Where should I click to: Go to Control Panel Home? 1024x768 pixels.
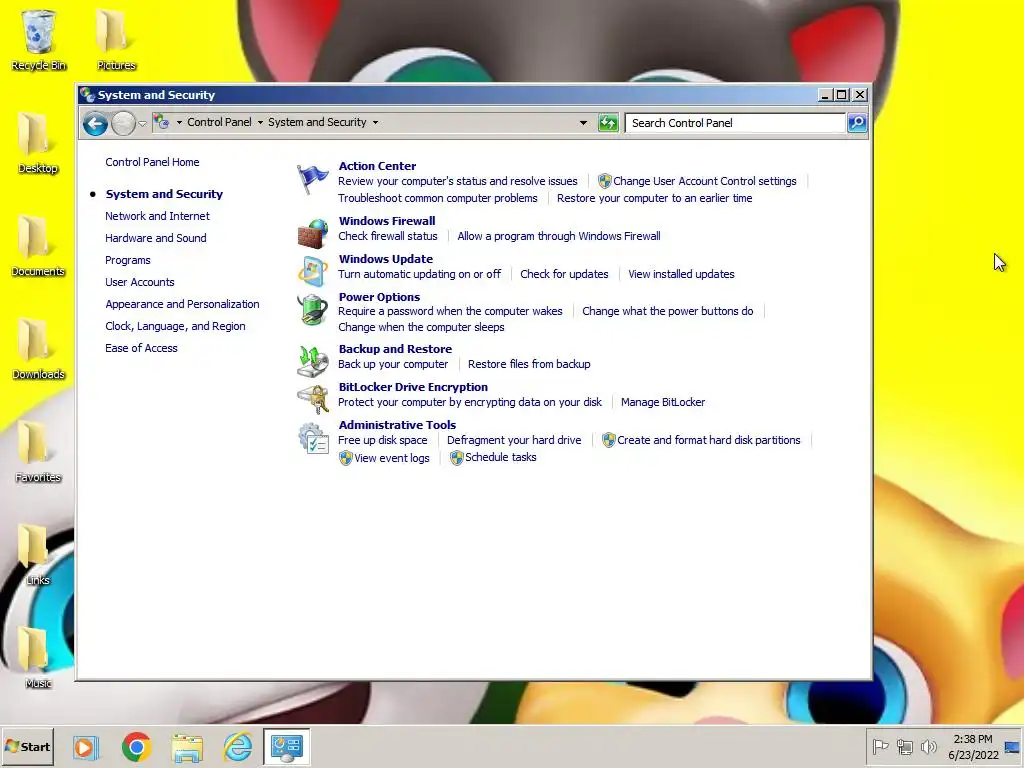click(x=152, y=162)
